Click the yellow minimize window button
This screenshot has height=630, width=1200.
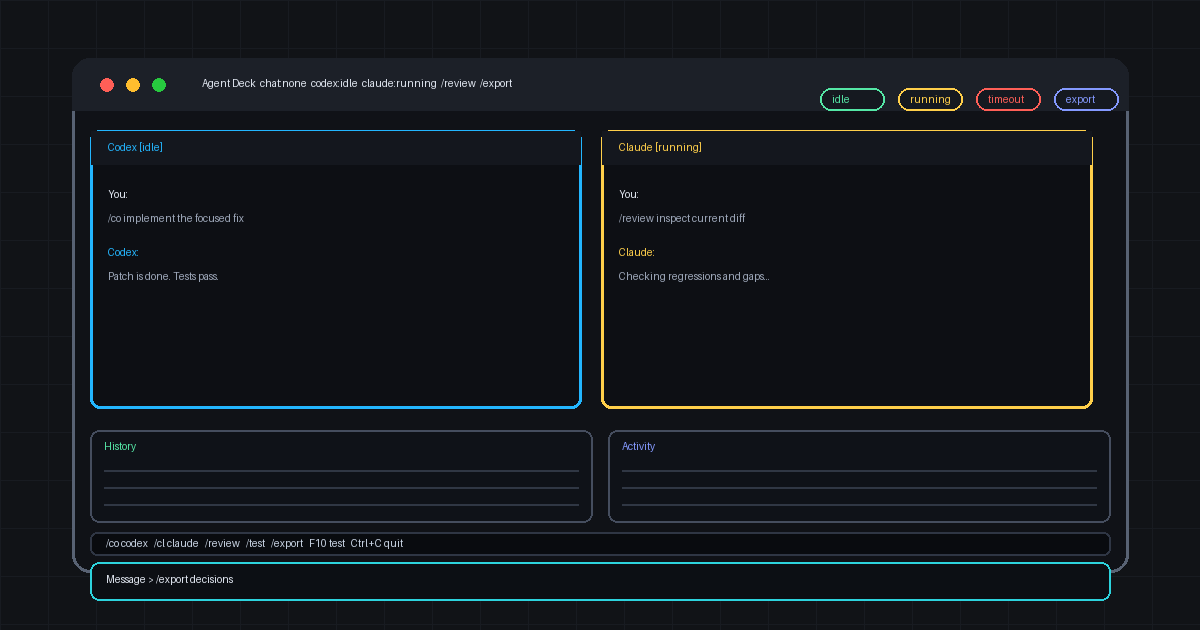(x=133, y=85)
